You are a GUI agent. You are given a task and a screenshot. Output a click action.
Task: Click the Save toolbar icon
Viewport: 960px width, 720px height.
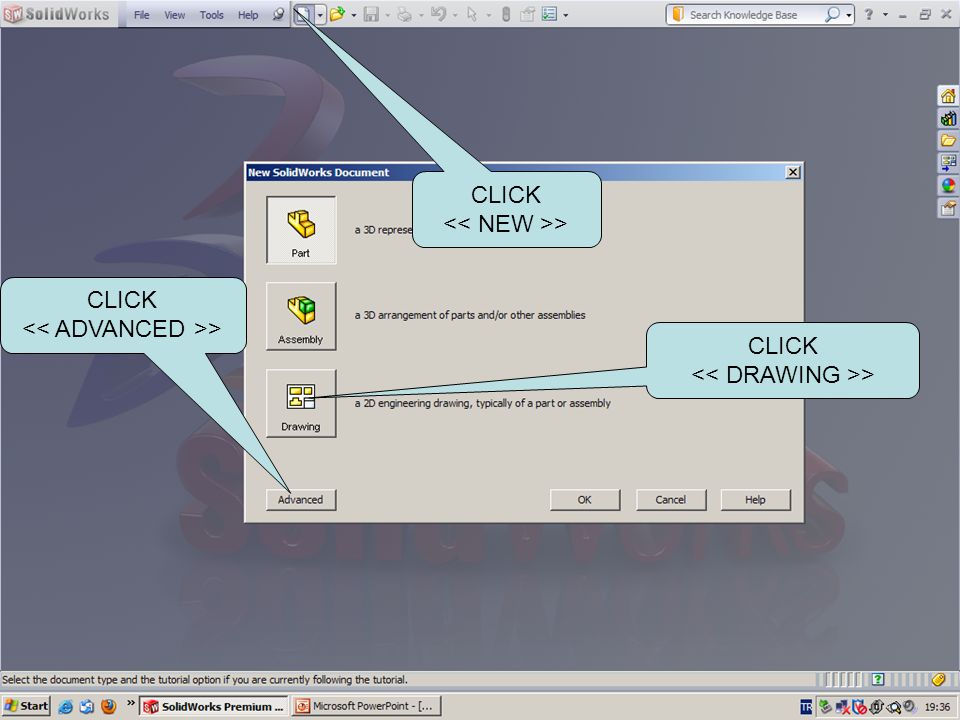click(371, 14)
